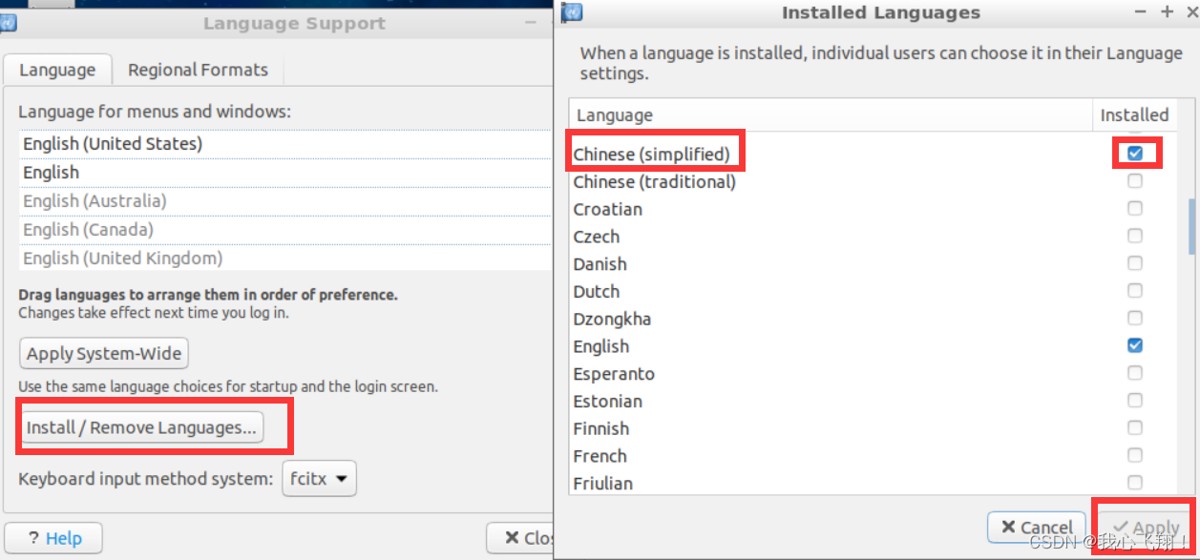Select the English row in Installed Languages
This screenshot has height=560, width=1200.
tap(872, 346)
